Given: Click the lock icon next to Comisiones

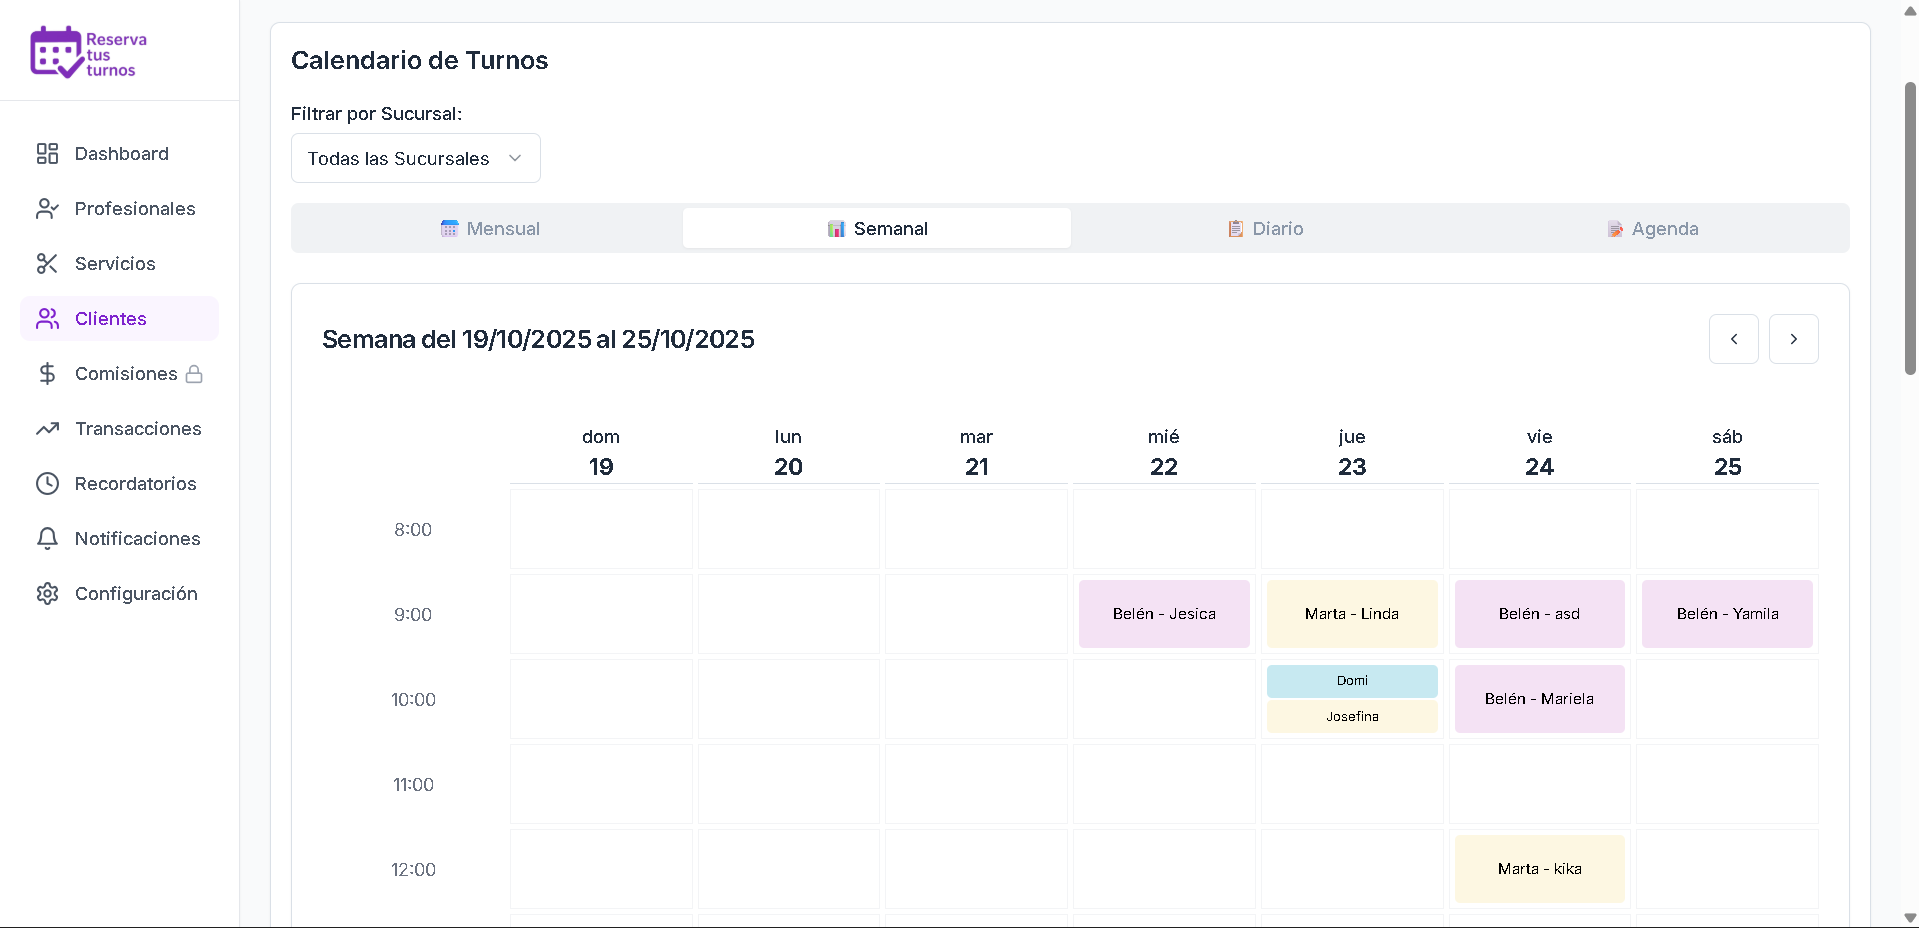Looking at the screenshot, I should [x=193, y=373].
